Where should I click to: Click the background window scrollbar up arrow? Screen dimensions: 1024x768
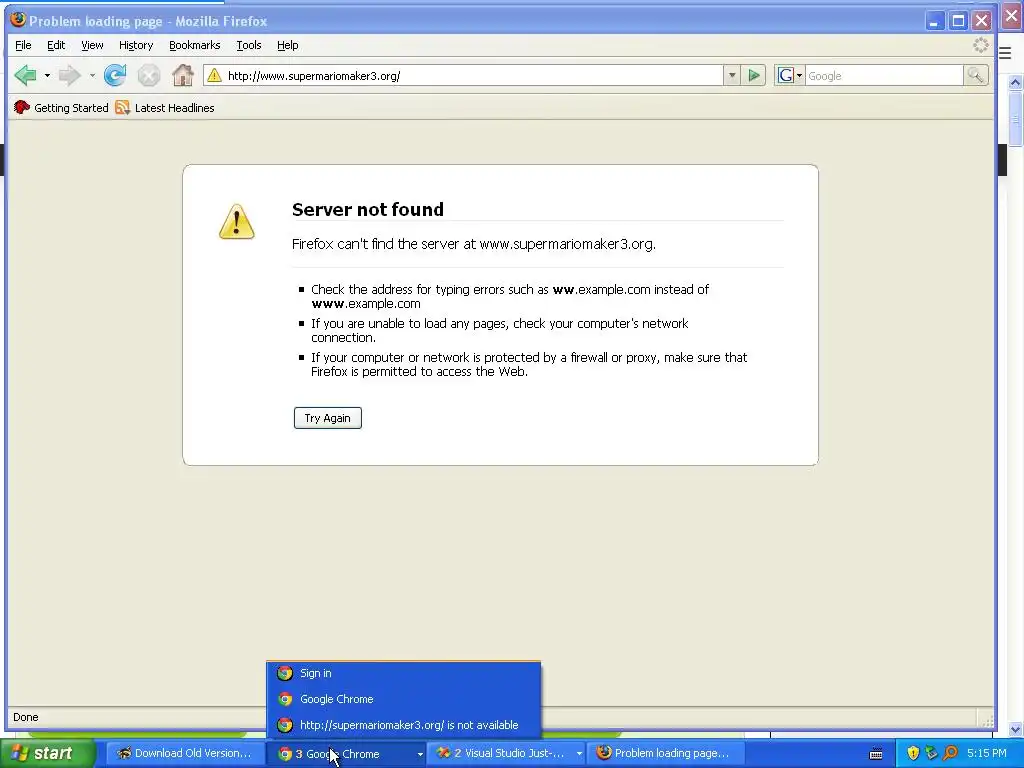[x=1016, y=83]
